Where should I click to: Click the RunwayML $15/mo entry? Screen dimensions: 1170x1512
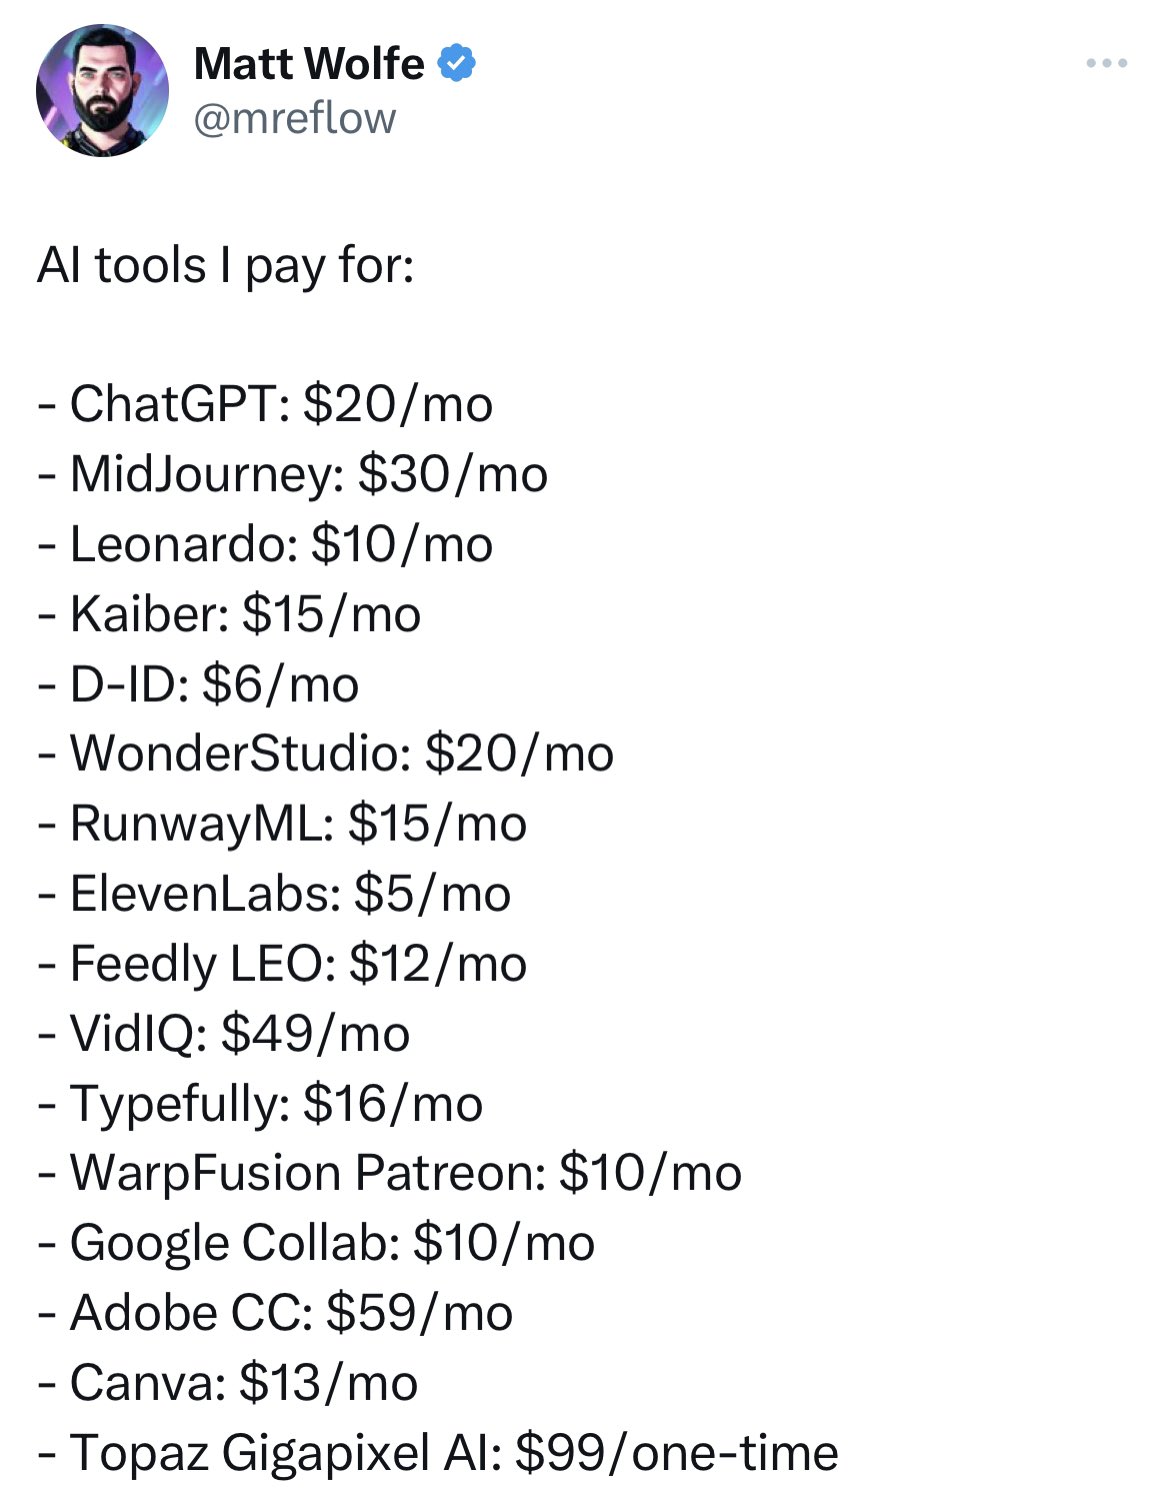point(283,824)
